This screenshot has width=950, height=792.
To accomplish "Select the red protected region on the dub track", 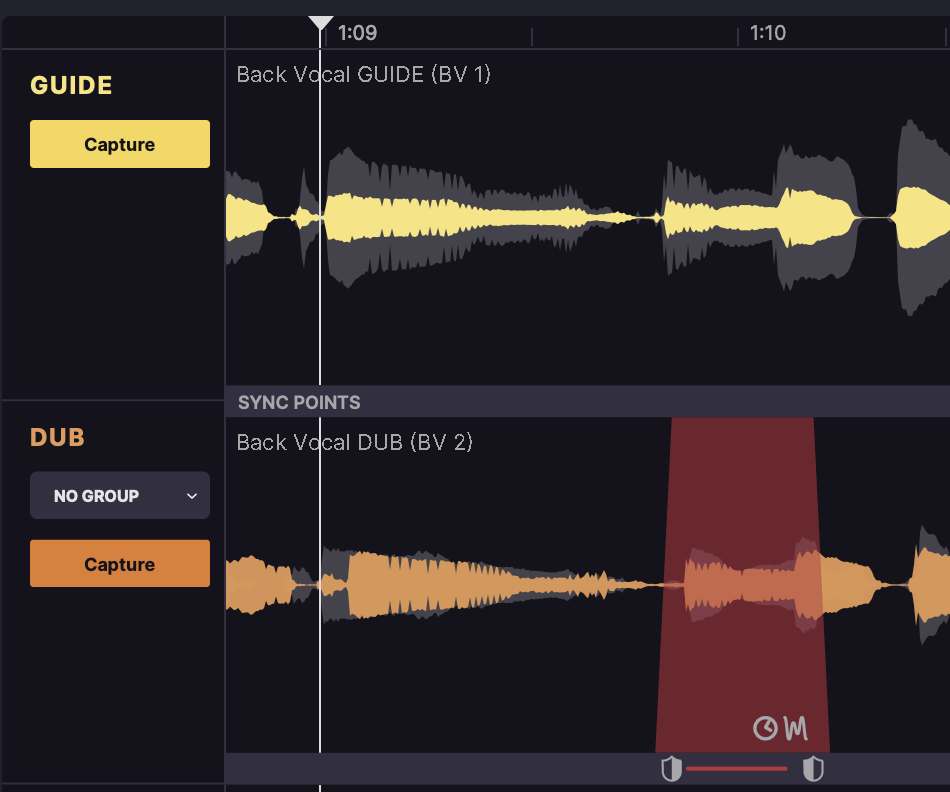I will 742,500.
